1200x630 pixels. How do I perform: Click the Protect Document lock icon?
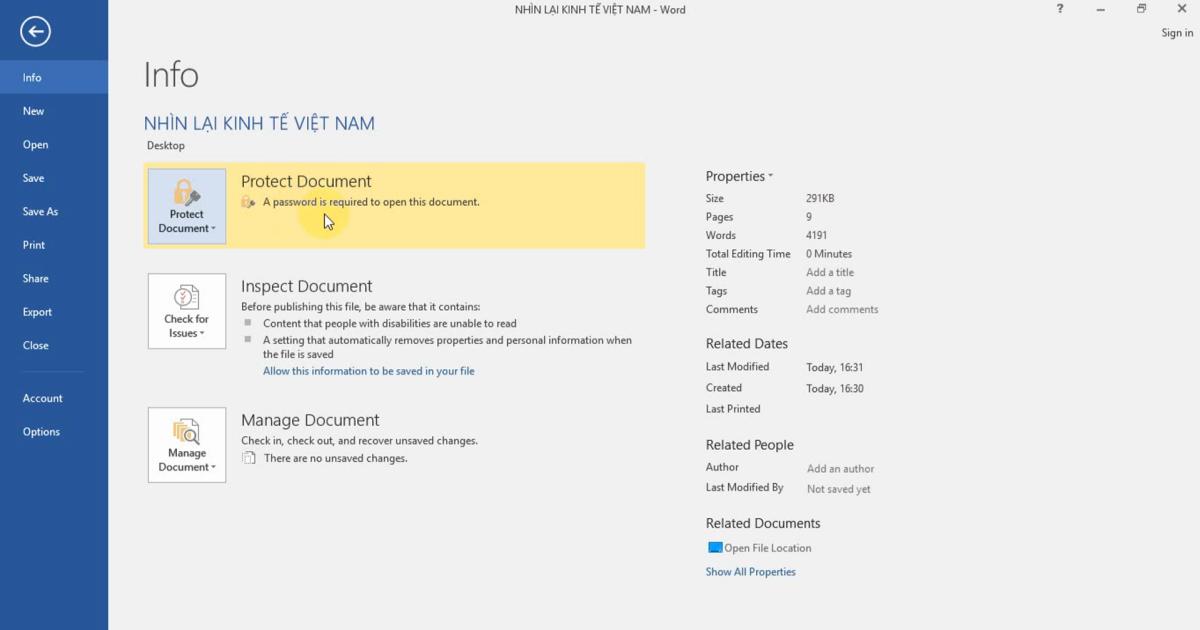click(x=186, y=190)
